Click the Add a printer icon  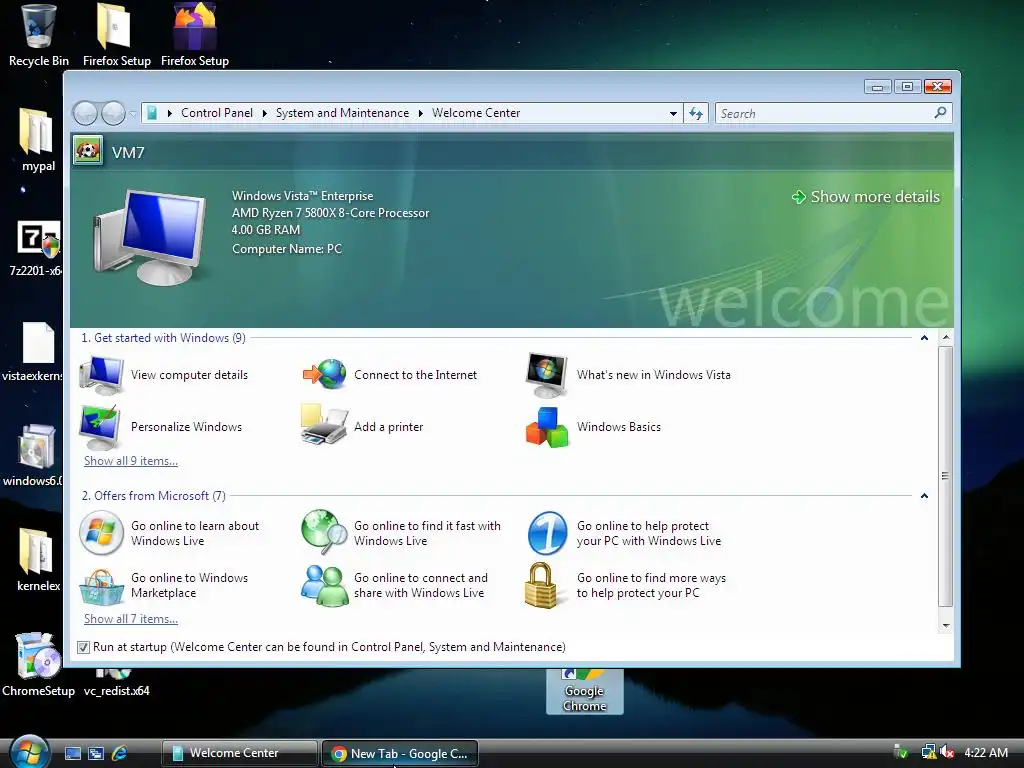coord(324,425)
